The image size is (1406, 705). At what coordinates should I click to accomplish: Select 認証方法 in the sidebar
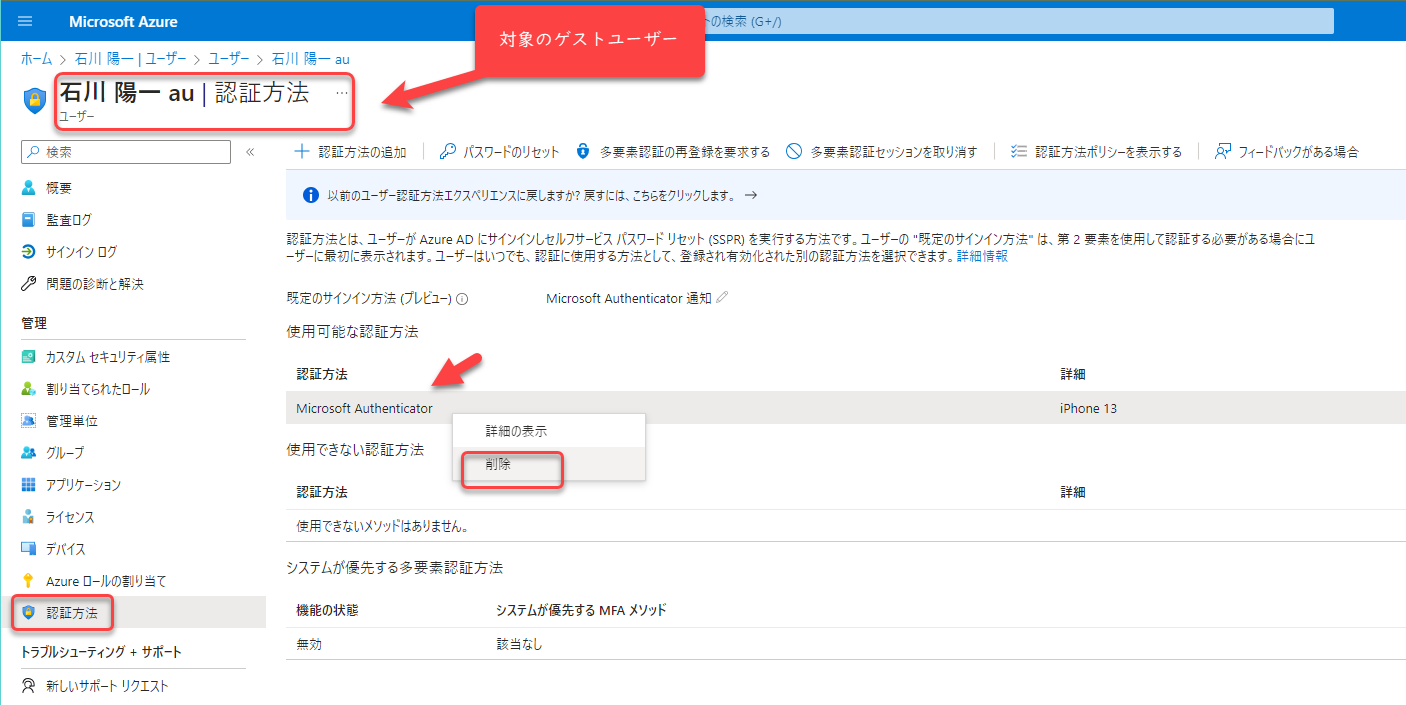tap(71, 612)
